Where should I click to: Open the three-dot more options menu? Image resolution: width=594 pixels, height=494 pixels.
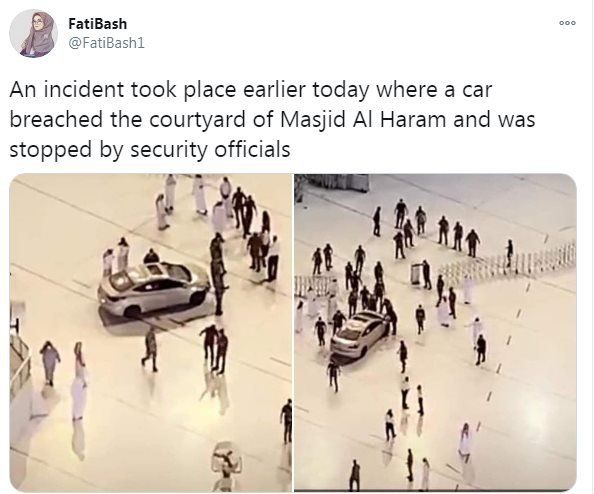(x=567, y=23)
